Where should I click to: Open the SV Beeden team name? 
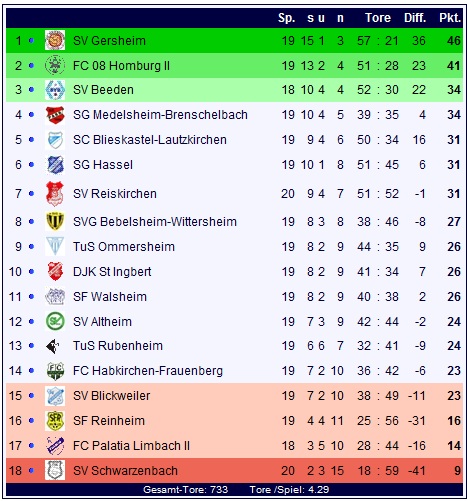tap(103, 90)
